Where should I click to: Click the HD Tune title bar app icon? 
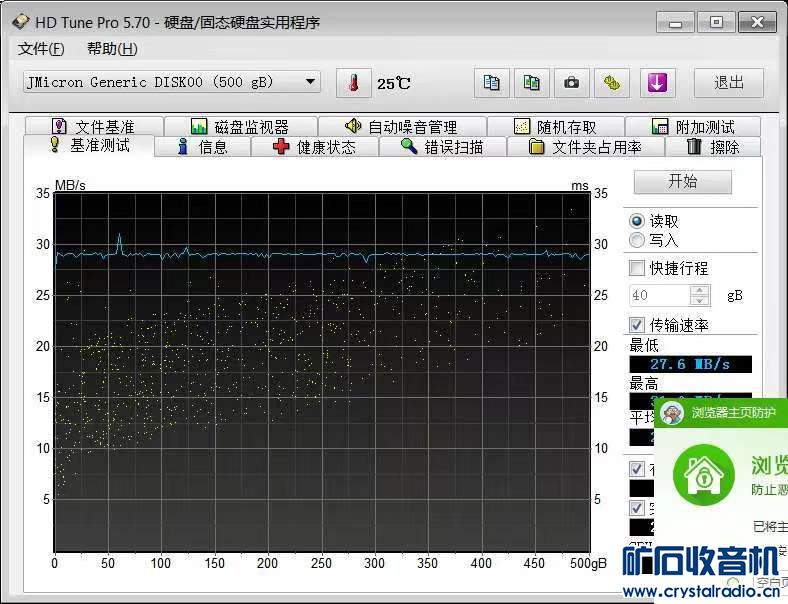click(x=20, y=22)
